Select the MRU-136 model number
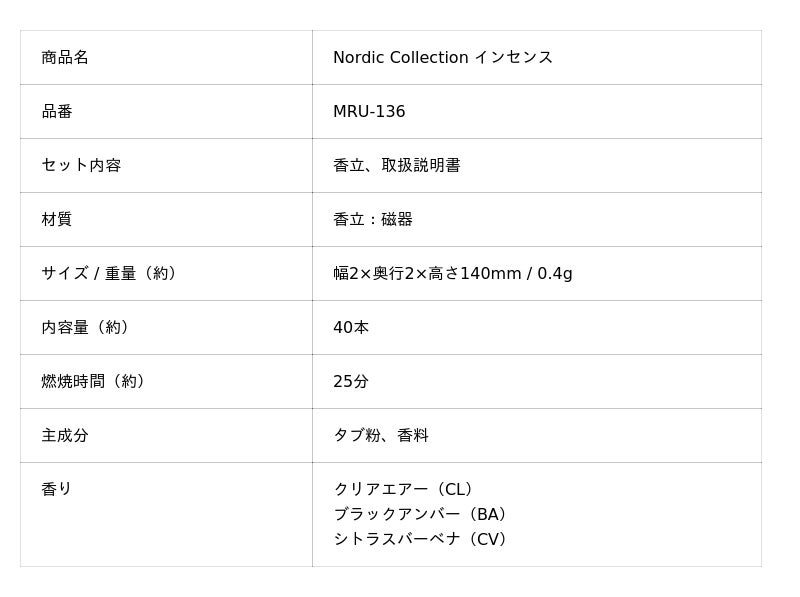Viewport: 800px width, 597px height. click(x=369, y=112)
